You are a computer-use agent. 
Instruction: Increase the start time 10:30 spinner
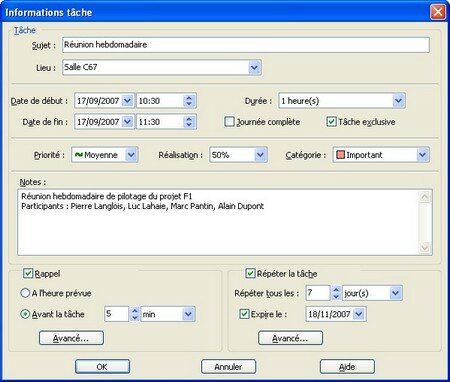pos(189,98)
